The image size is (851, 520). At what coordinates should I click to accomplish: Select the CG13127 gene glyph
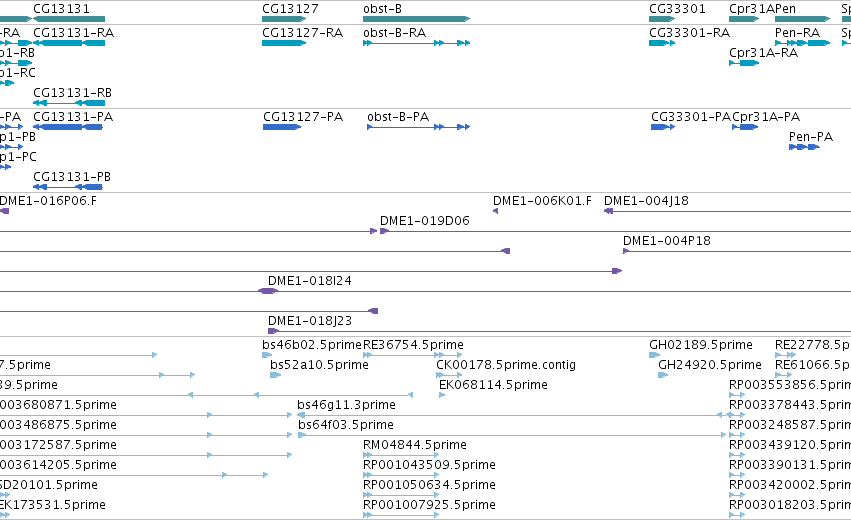click(x=284, y=19)
